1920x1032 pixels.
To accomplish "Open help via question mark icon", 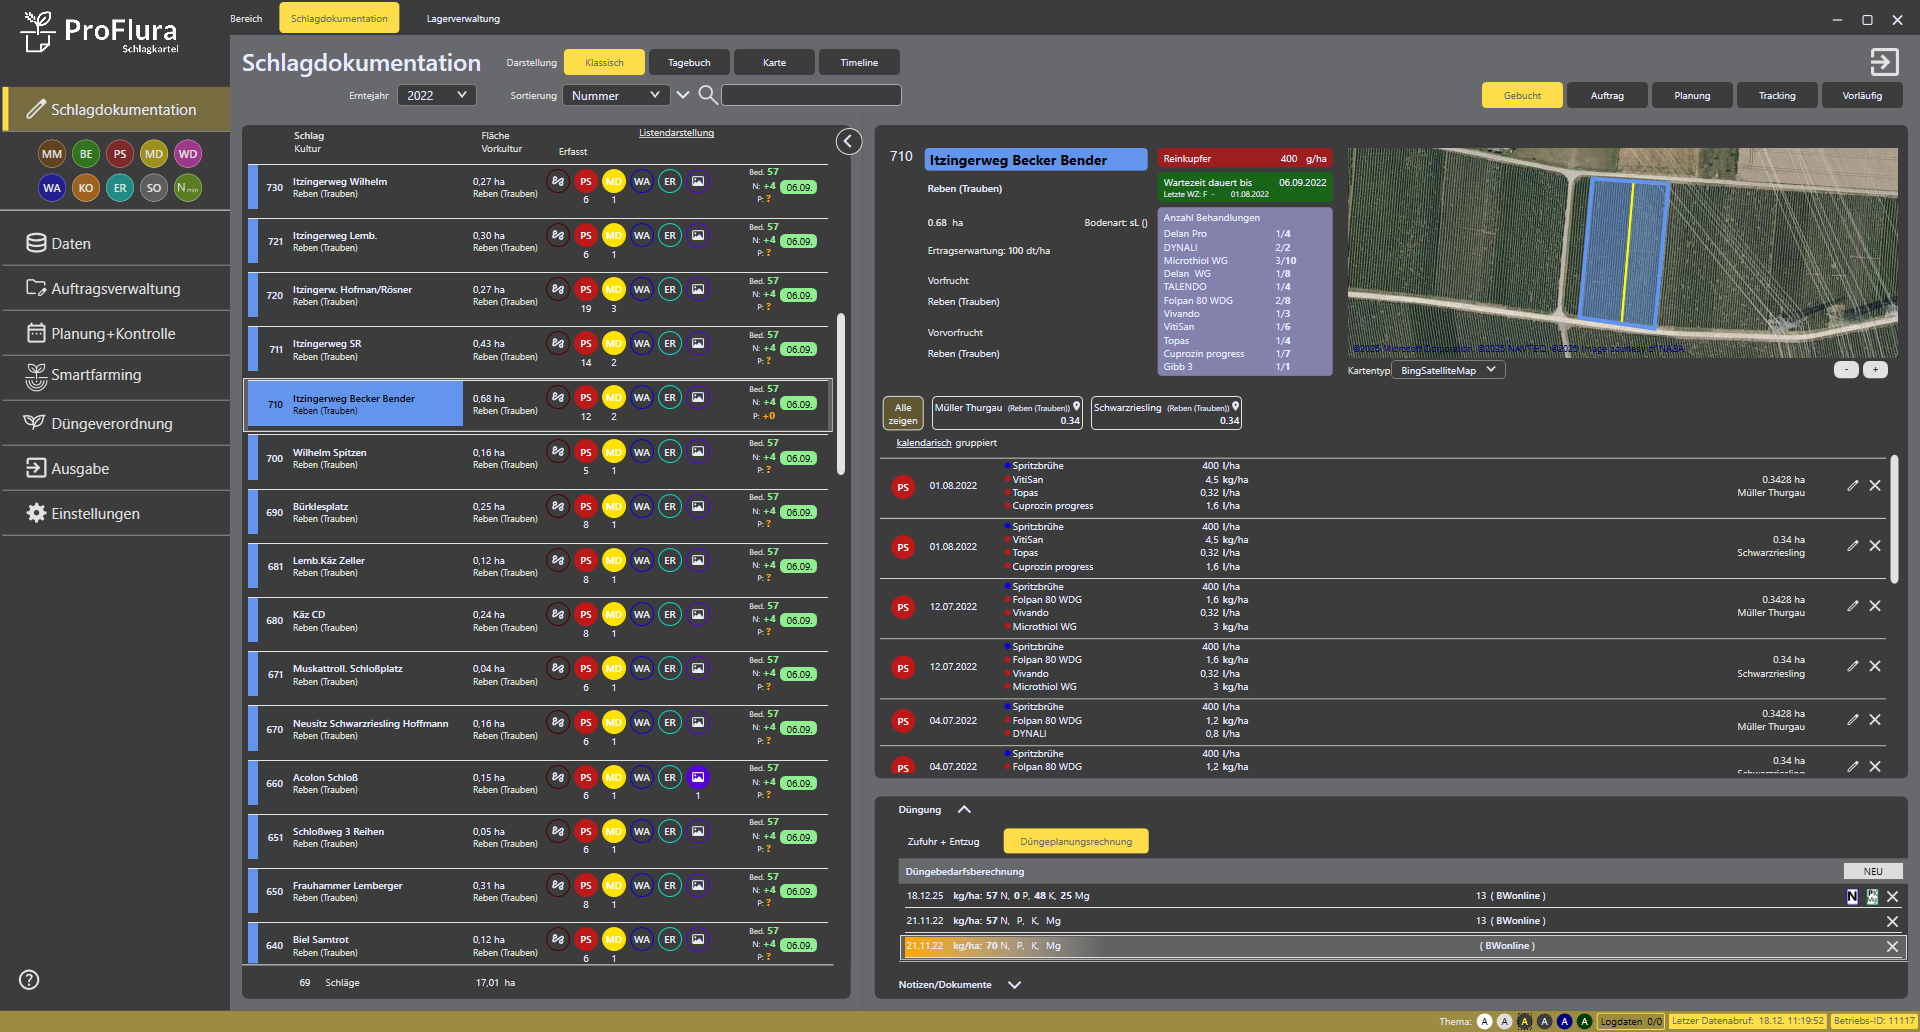I will [29, 980].
